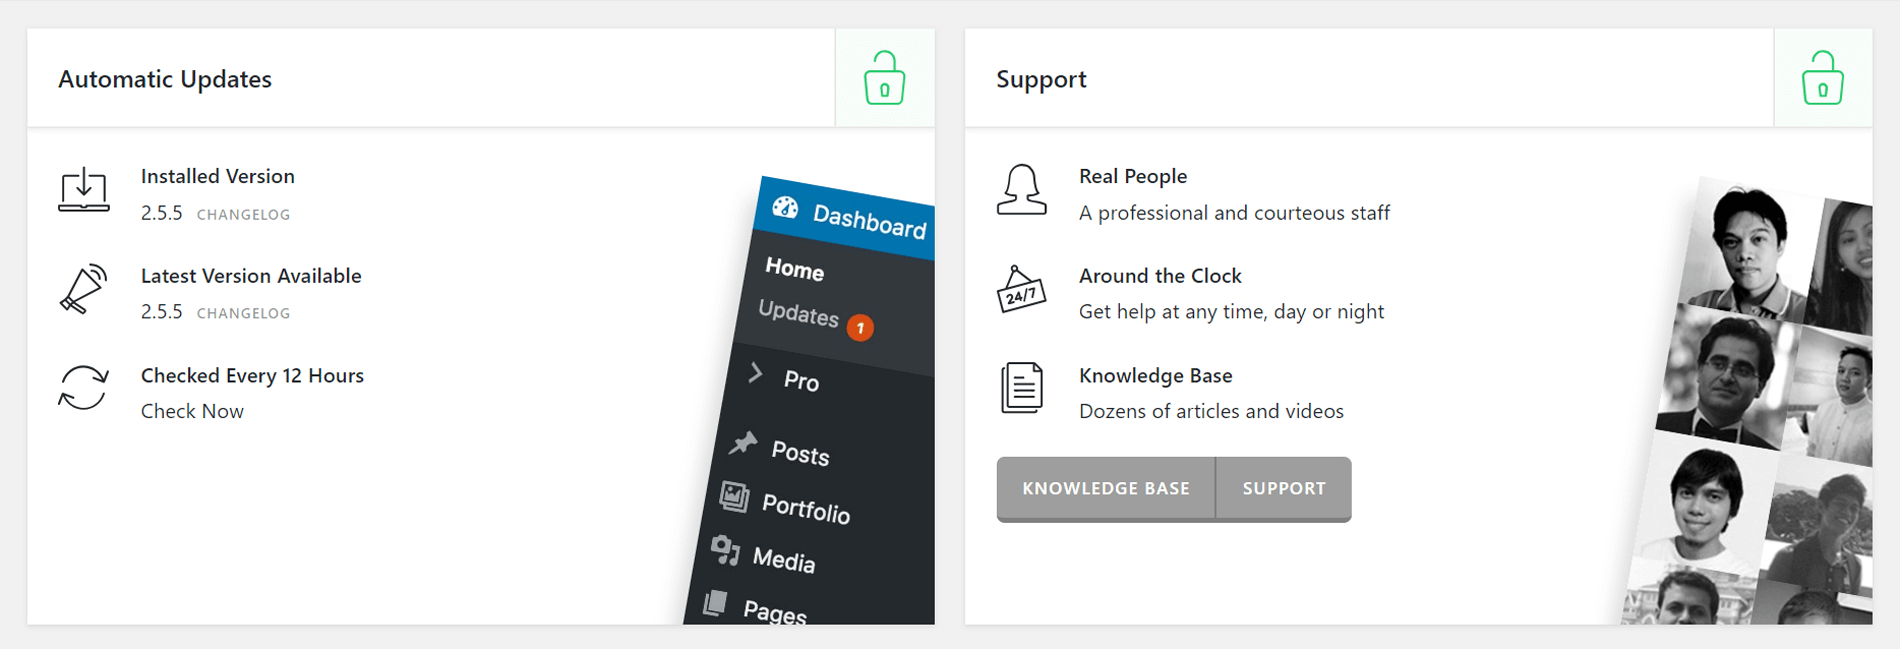Click the Knowledge Base document icon
The height and width of the screenshot is (649, 1900).
[x=1021, y=388]
